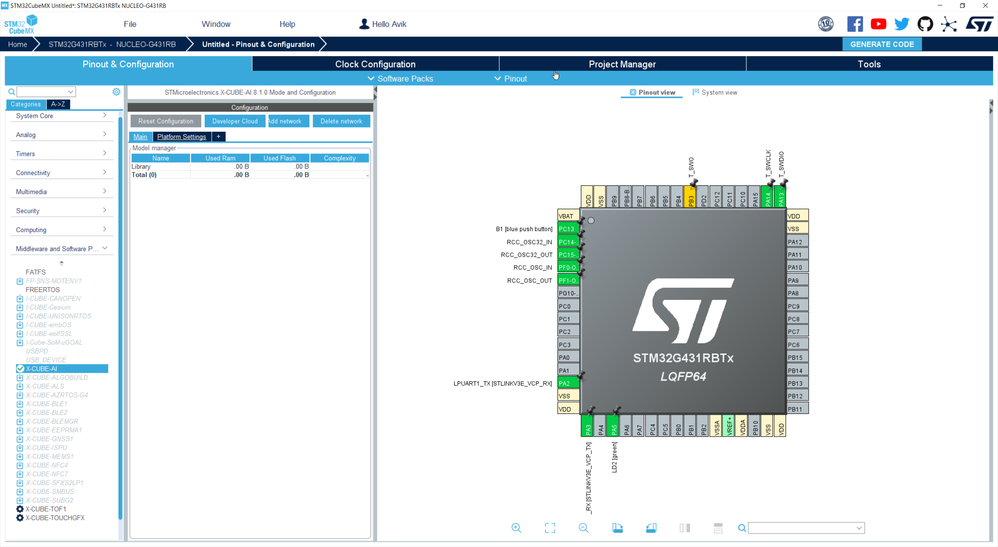Open ST Facebook page icon
The width and height of the screenshot is (998, 547).
pos(855,24)
